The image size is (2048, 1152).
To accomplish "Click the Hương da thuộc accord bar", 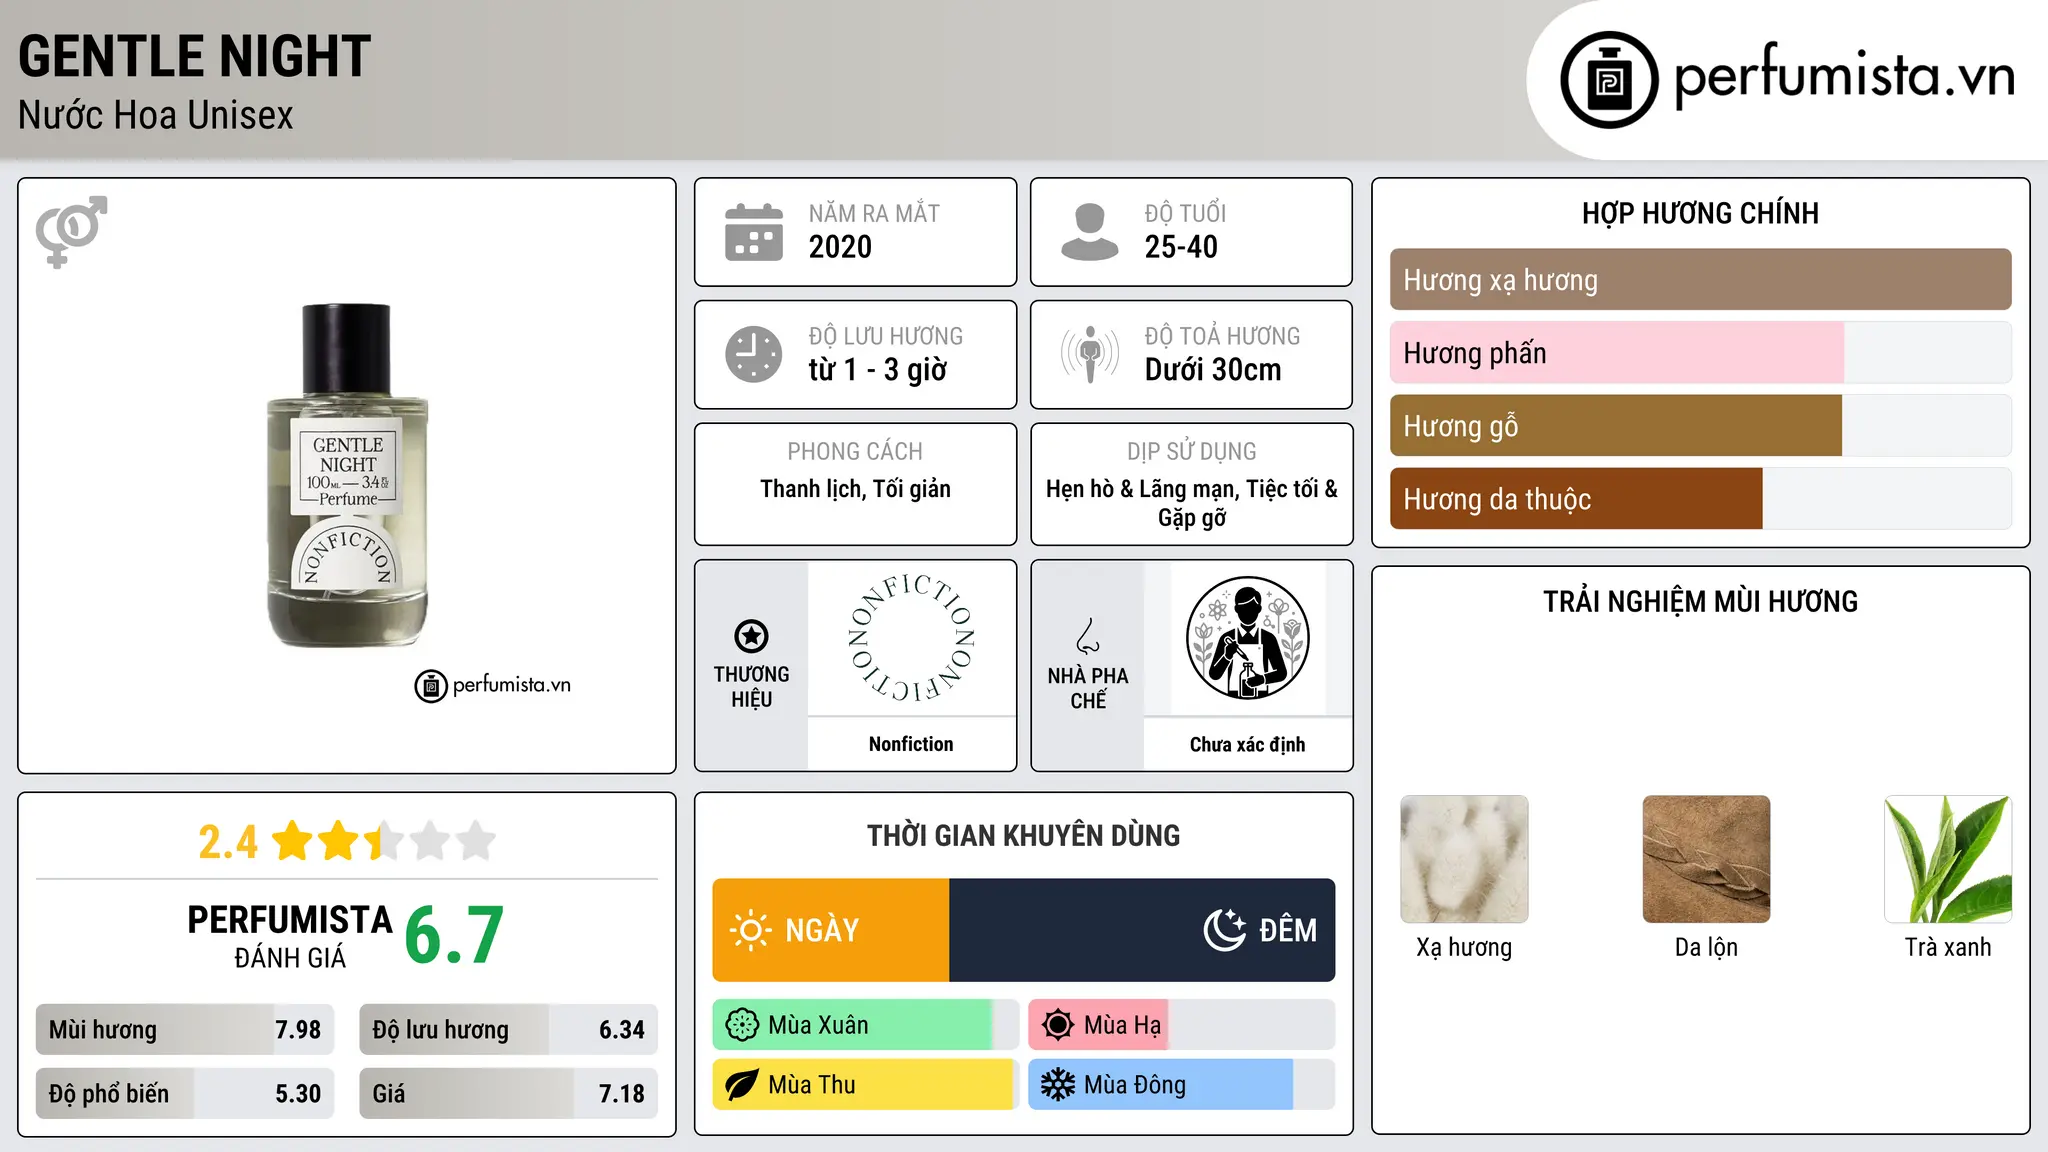I will click(x=1700, y=499).
